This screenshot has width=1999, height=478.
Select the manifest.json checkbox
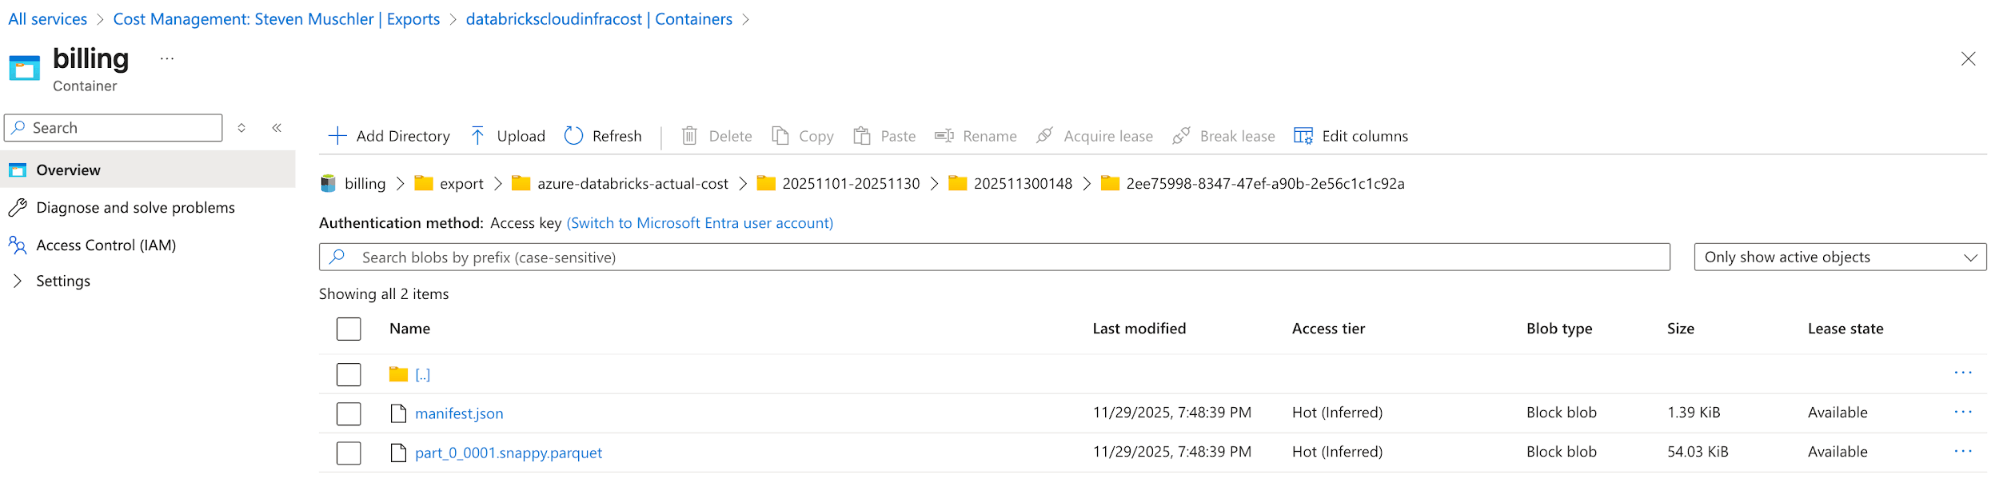pos(349,413)
